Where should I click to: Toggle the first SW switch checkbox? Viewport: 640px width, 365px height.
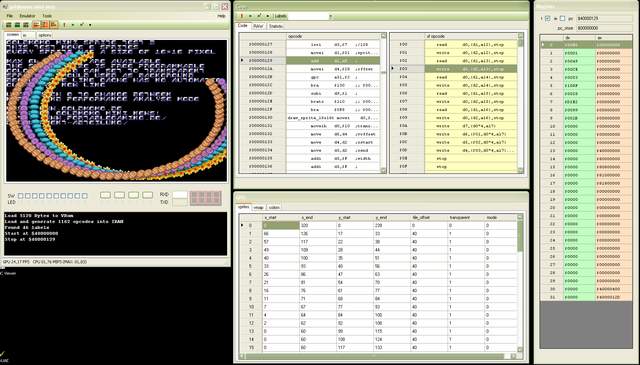[x=21, y=196]
